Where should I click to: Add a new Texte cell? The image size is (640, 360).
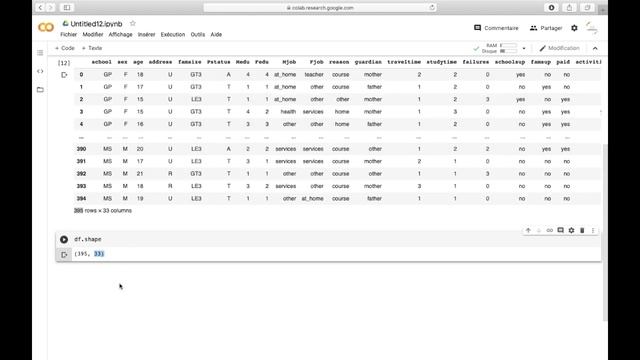pos(92,48)
